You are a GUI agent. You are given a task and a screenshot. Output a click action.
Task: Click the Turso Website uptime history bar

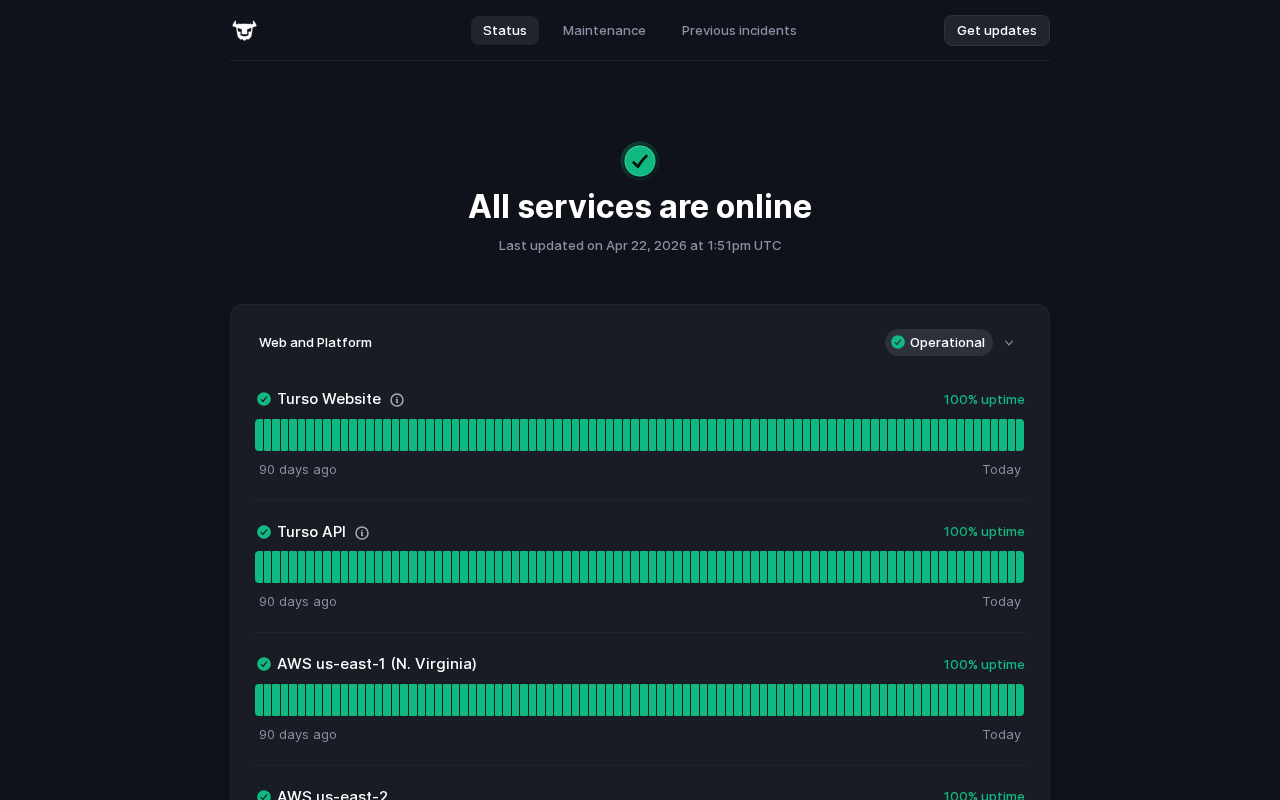(x=639, y=435)
